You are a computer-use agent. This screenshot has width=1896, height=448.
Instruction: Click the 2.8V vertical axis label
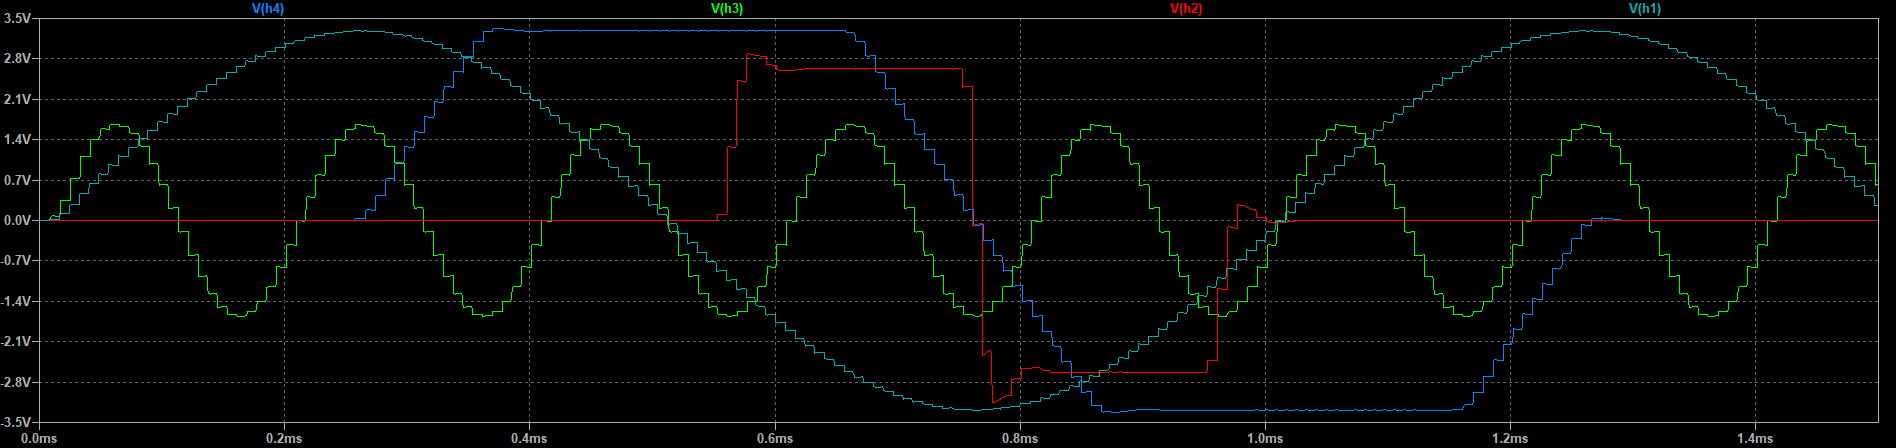click(x=18, y=59)
